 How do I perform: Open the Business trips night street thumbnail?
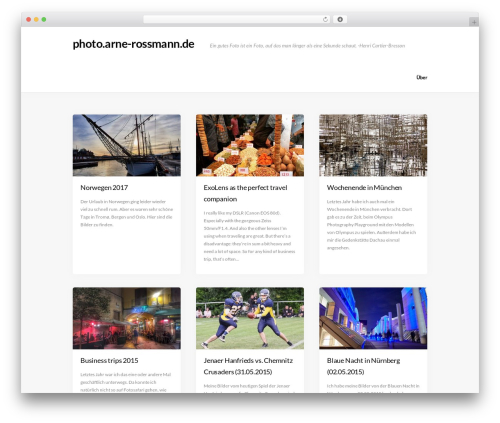tap(127, 318)
